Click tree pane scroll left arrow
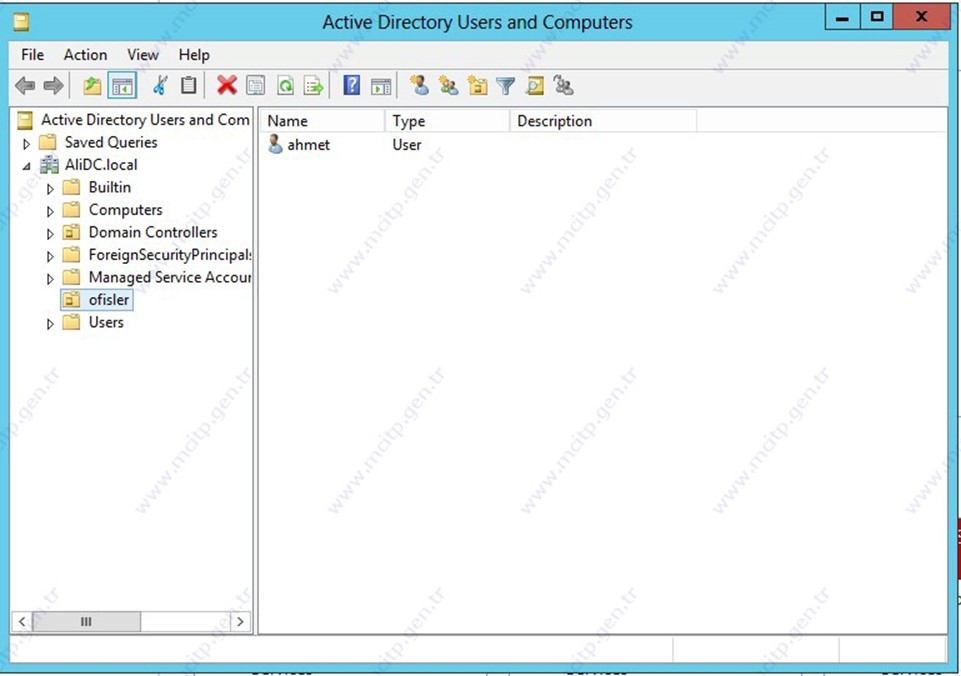This screenshot has height=676, width=961. (22, 621)
